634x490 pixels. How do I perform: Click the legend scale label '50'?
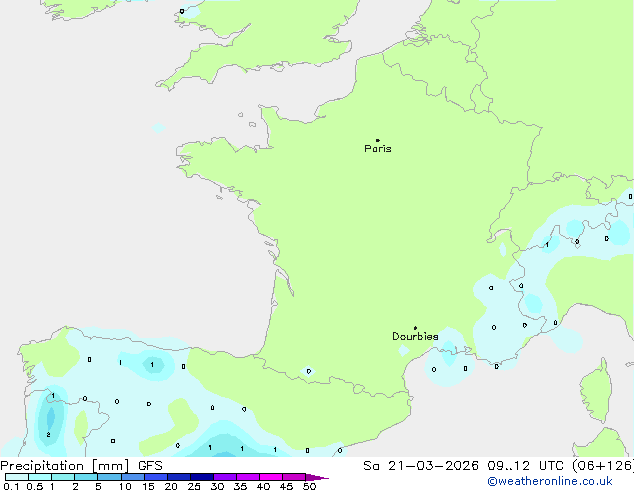coord(309,486)
